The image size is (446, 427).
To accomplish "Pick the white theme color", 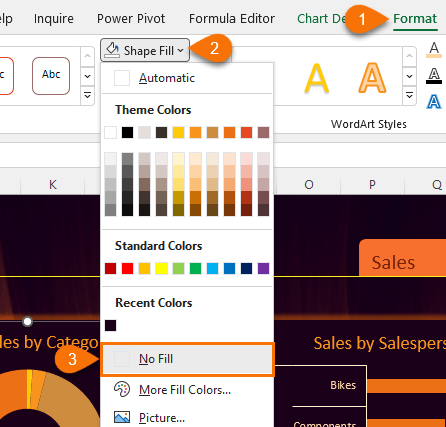I will 110,132.
